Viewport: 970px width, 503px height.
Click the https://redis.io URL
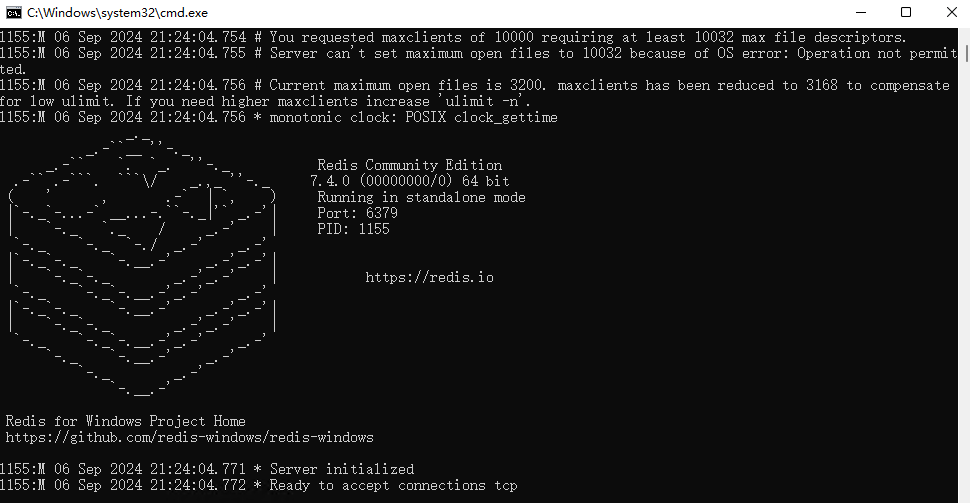pyautogui.click(x=429, y=277)
